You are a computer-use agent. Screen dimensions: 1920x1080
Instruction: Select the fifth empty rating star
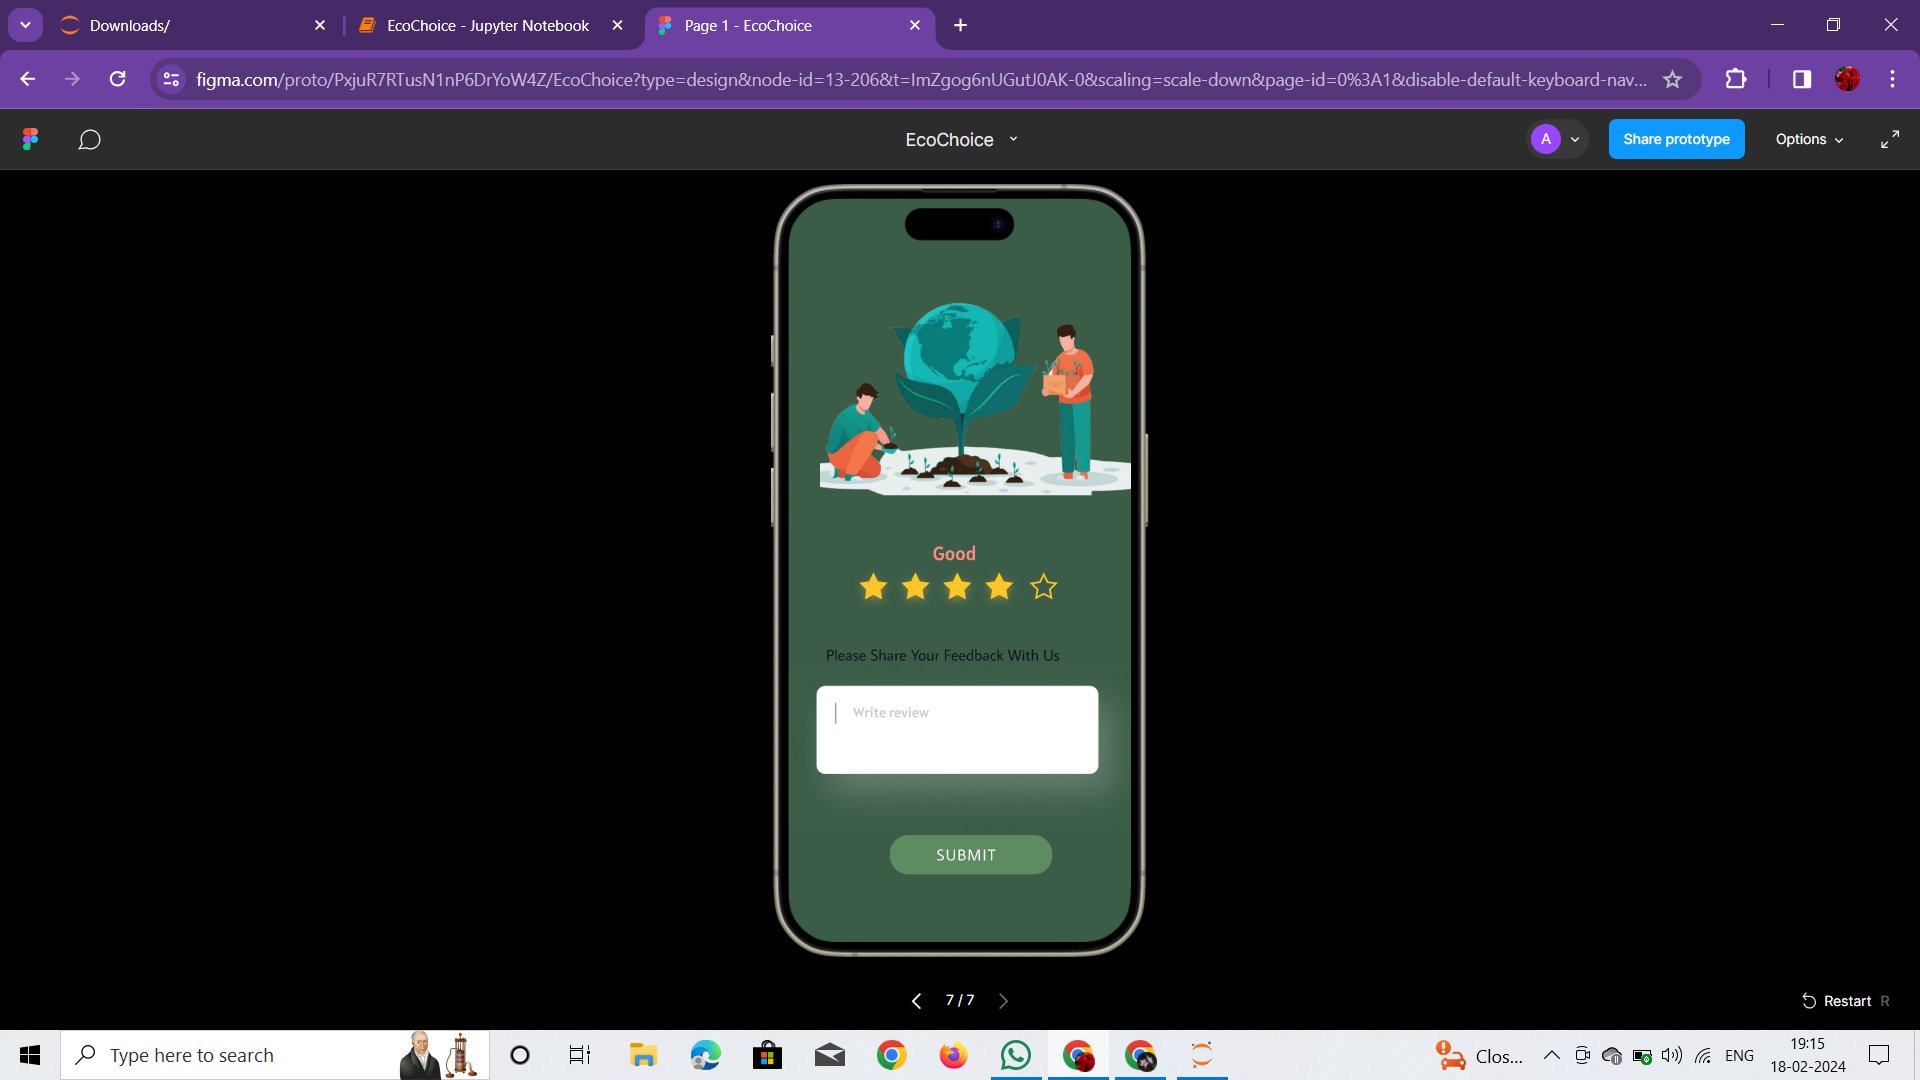(x=1043, y=587)
